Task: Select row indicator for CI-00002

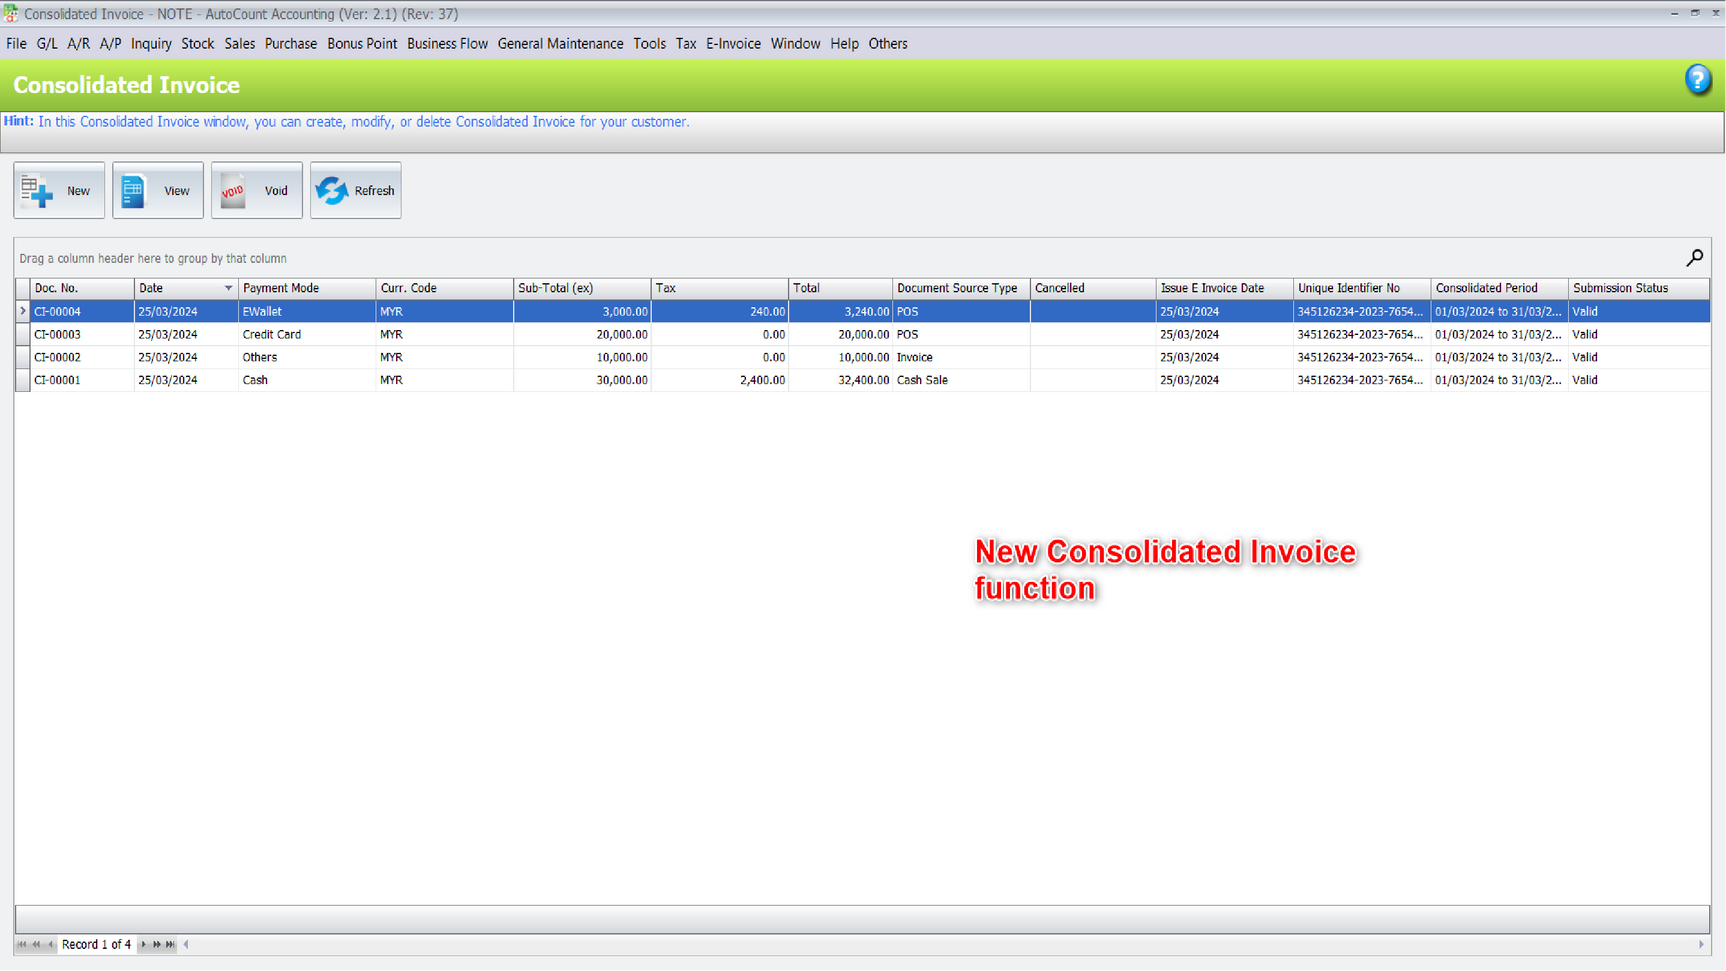Action: [x=22, y=357]
